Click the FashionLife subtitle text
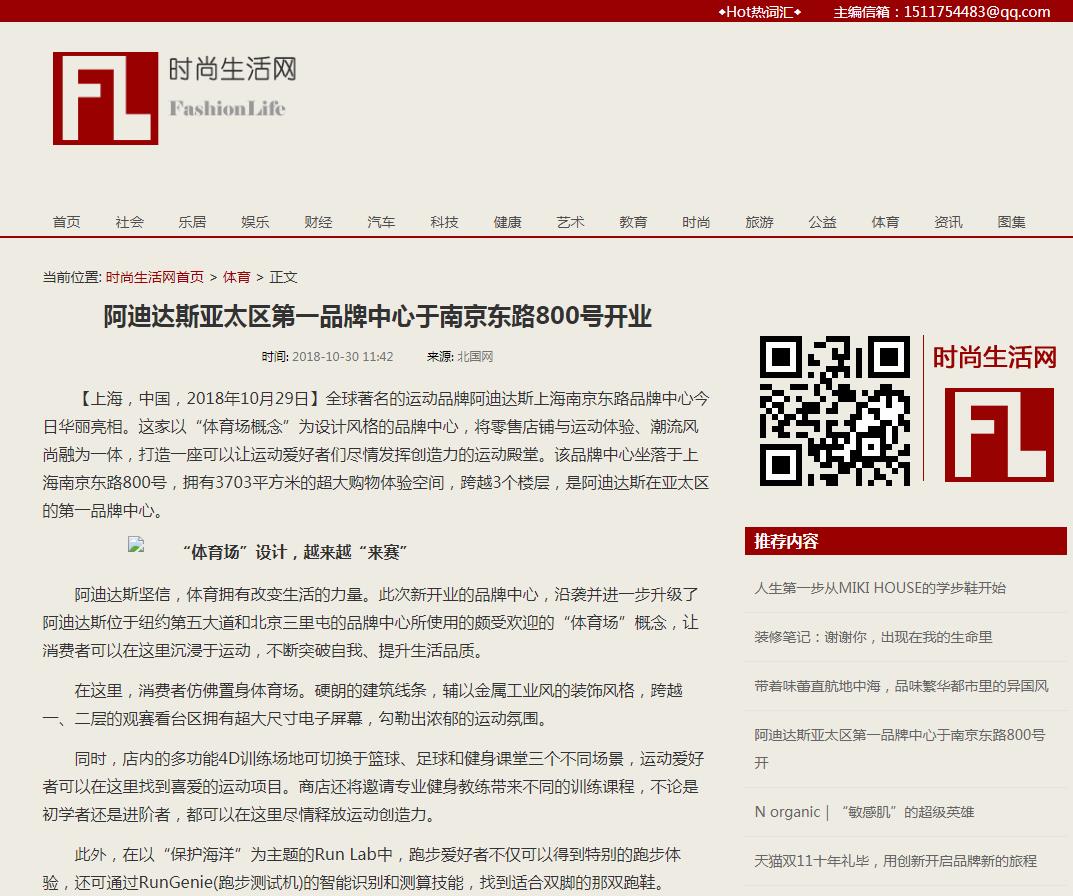 227,108
